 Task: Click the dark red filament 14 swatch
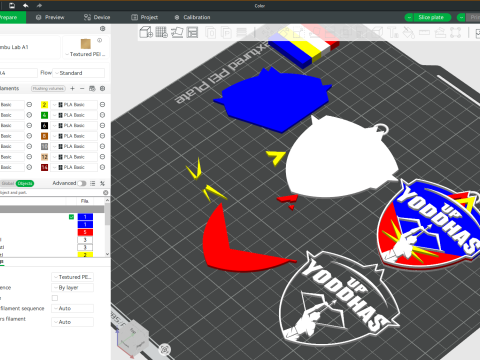coord(44,167)
